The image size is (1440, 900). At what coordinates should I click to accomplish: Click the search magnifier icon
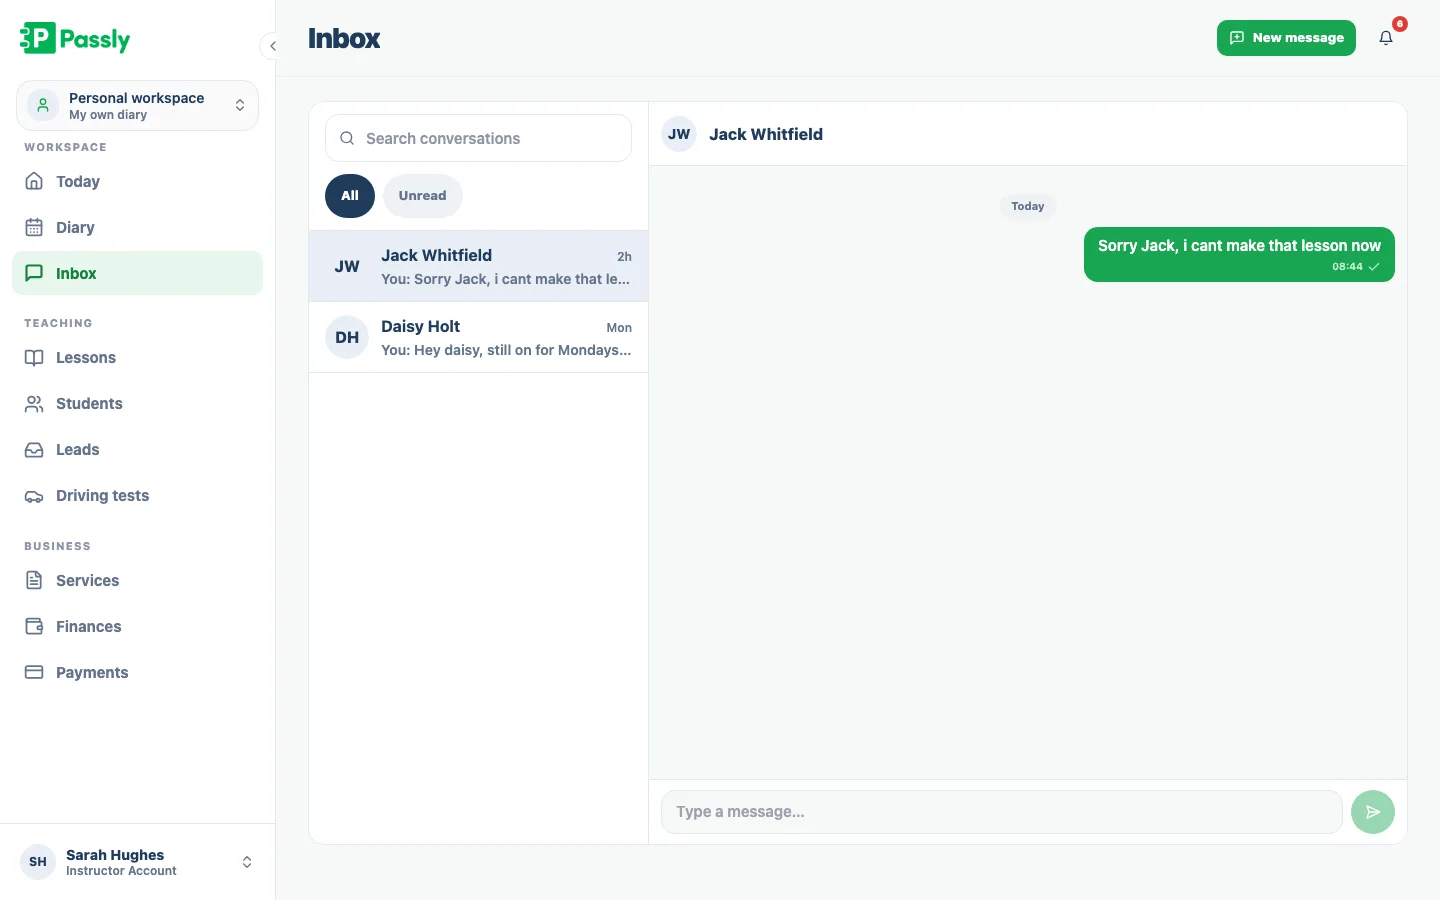(347, 138)
